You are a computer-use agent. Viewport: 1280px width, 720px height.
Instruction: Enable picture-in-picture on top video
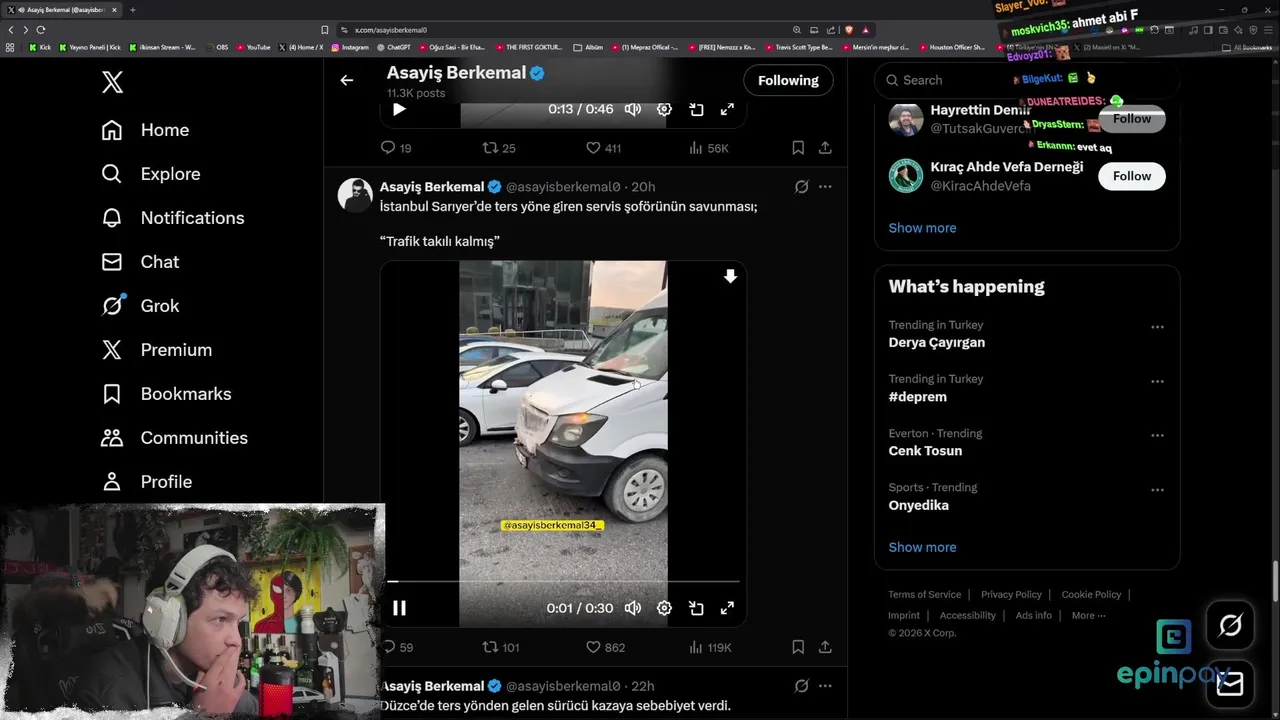(x=696, y=109)
